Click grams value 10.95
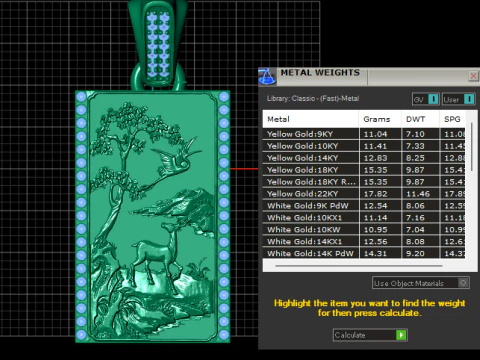Screen dimensions: 480x360 tap(375, 230)
